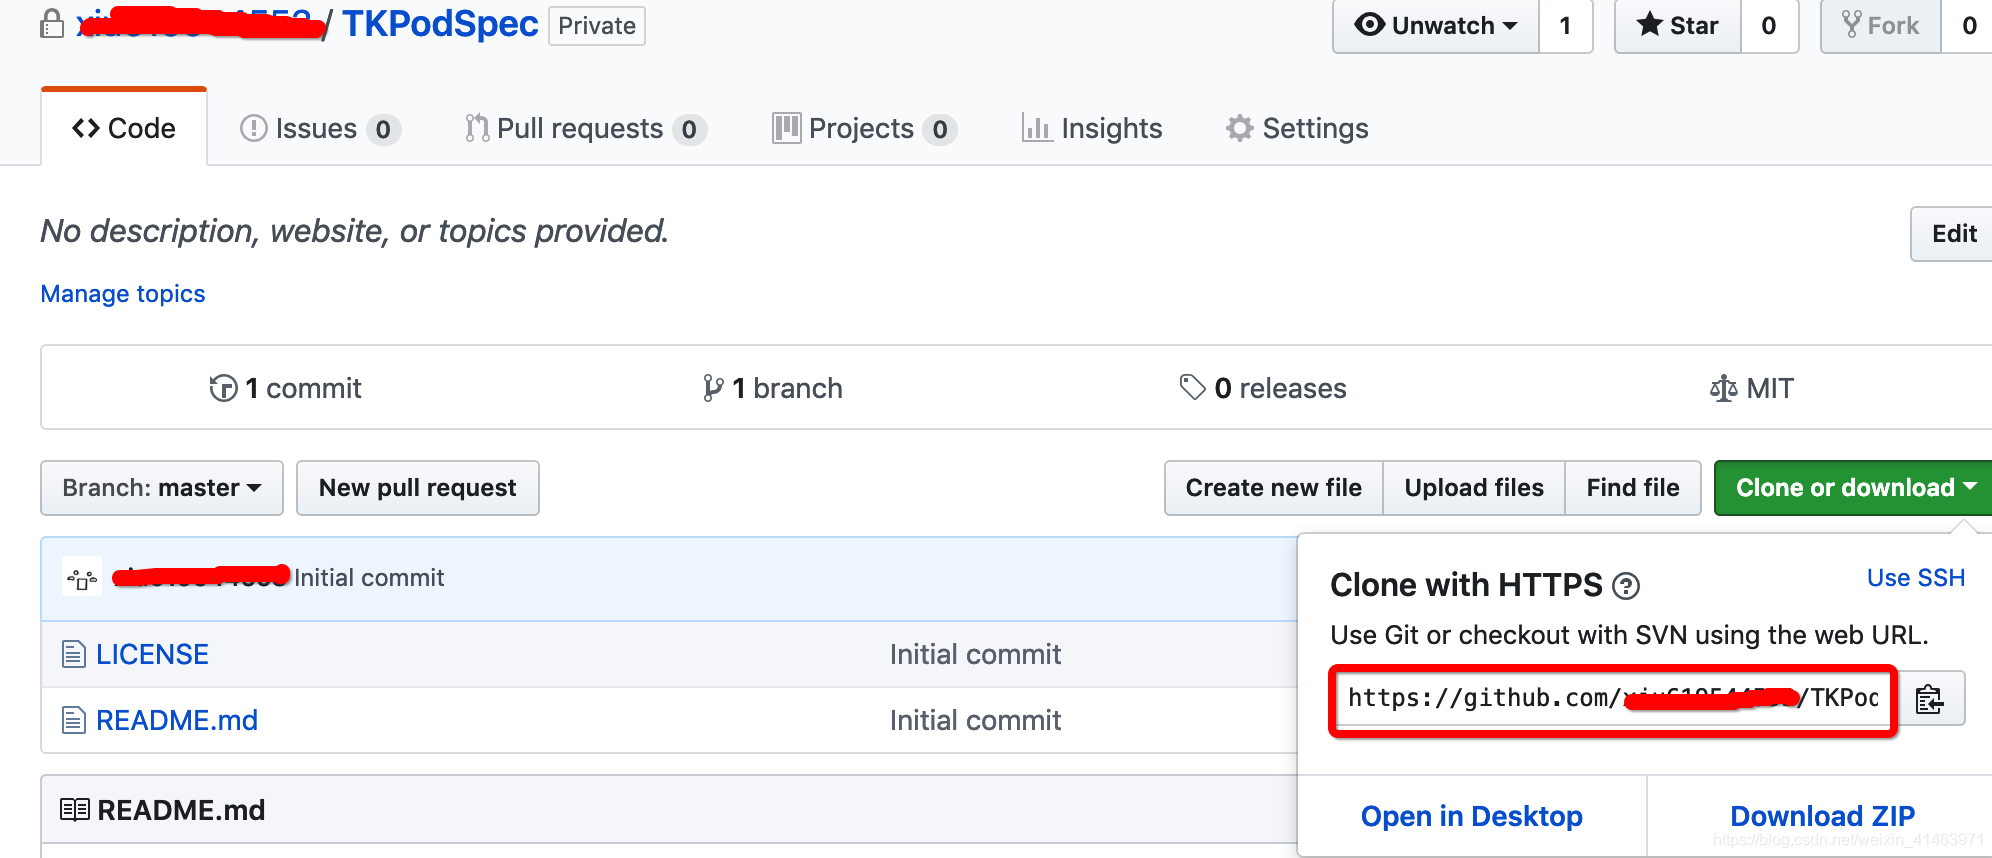
Task: Click the README.md row's Initial commit message
Action: (975, 720)
